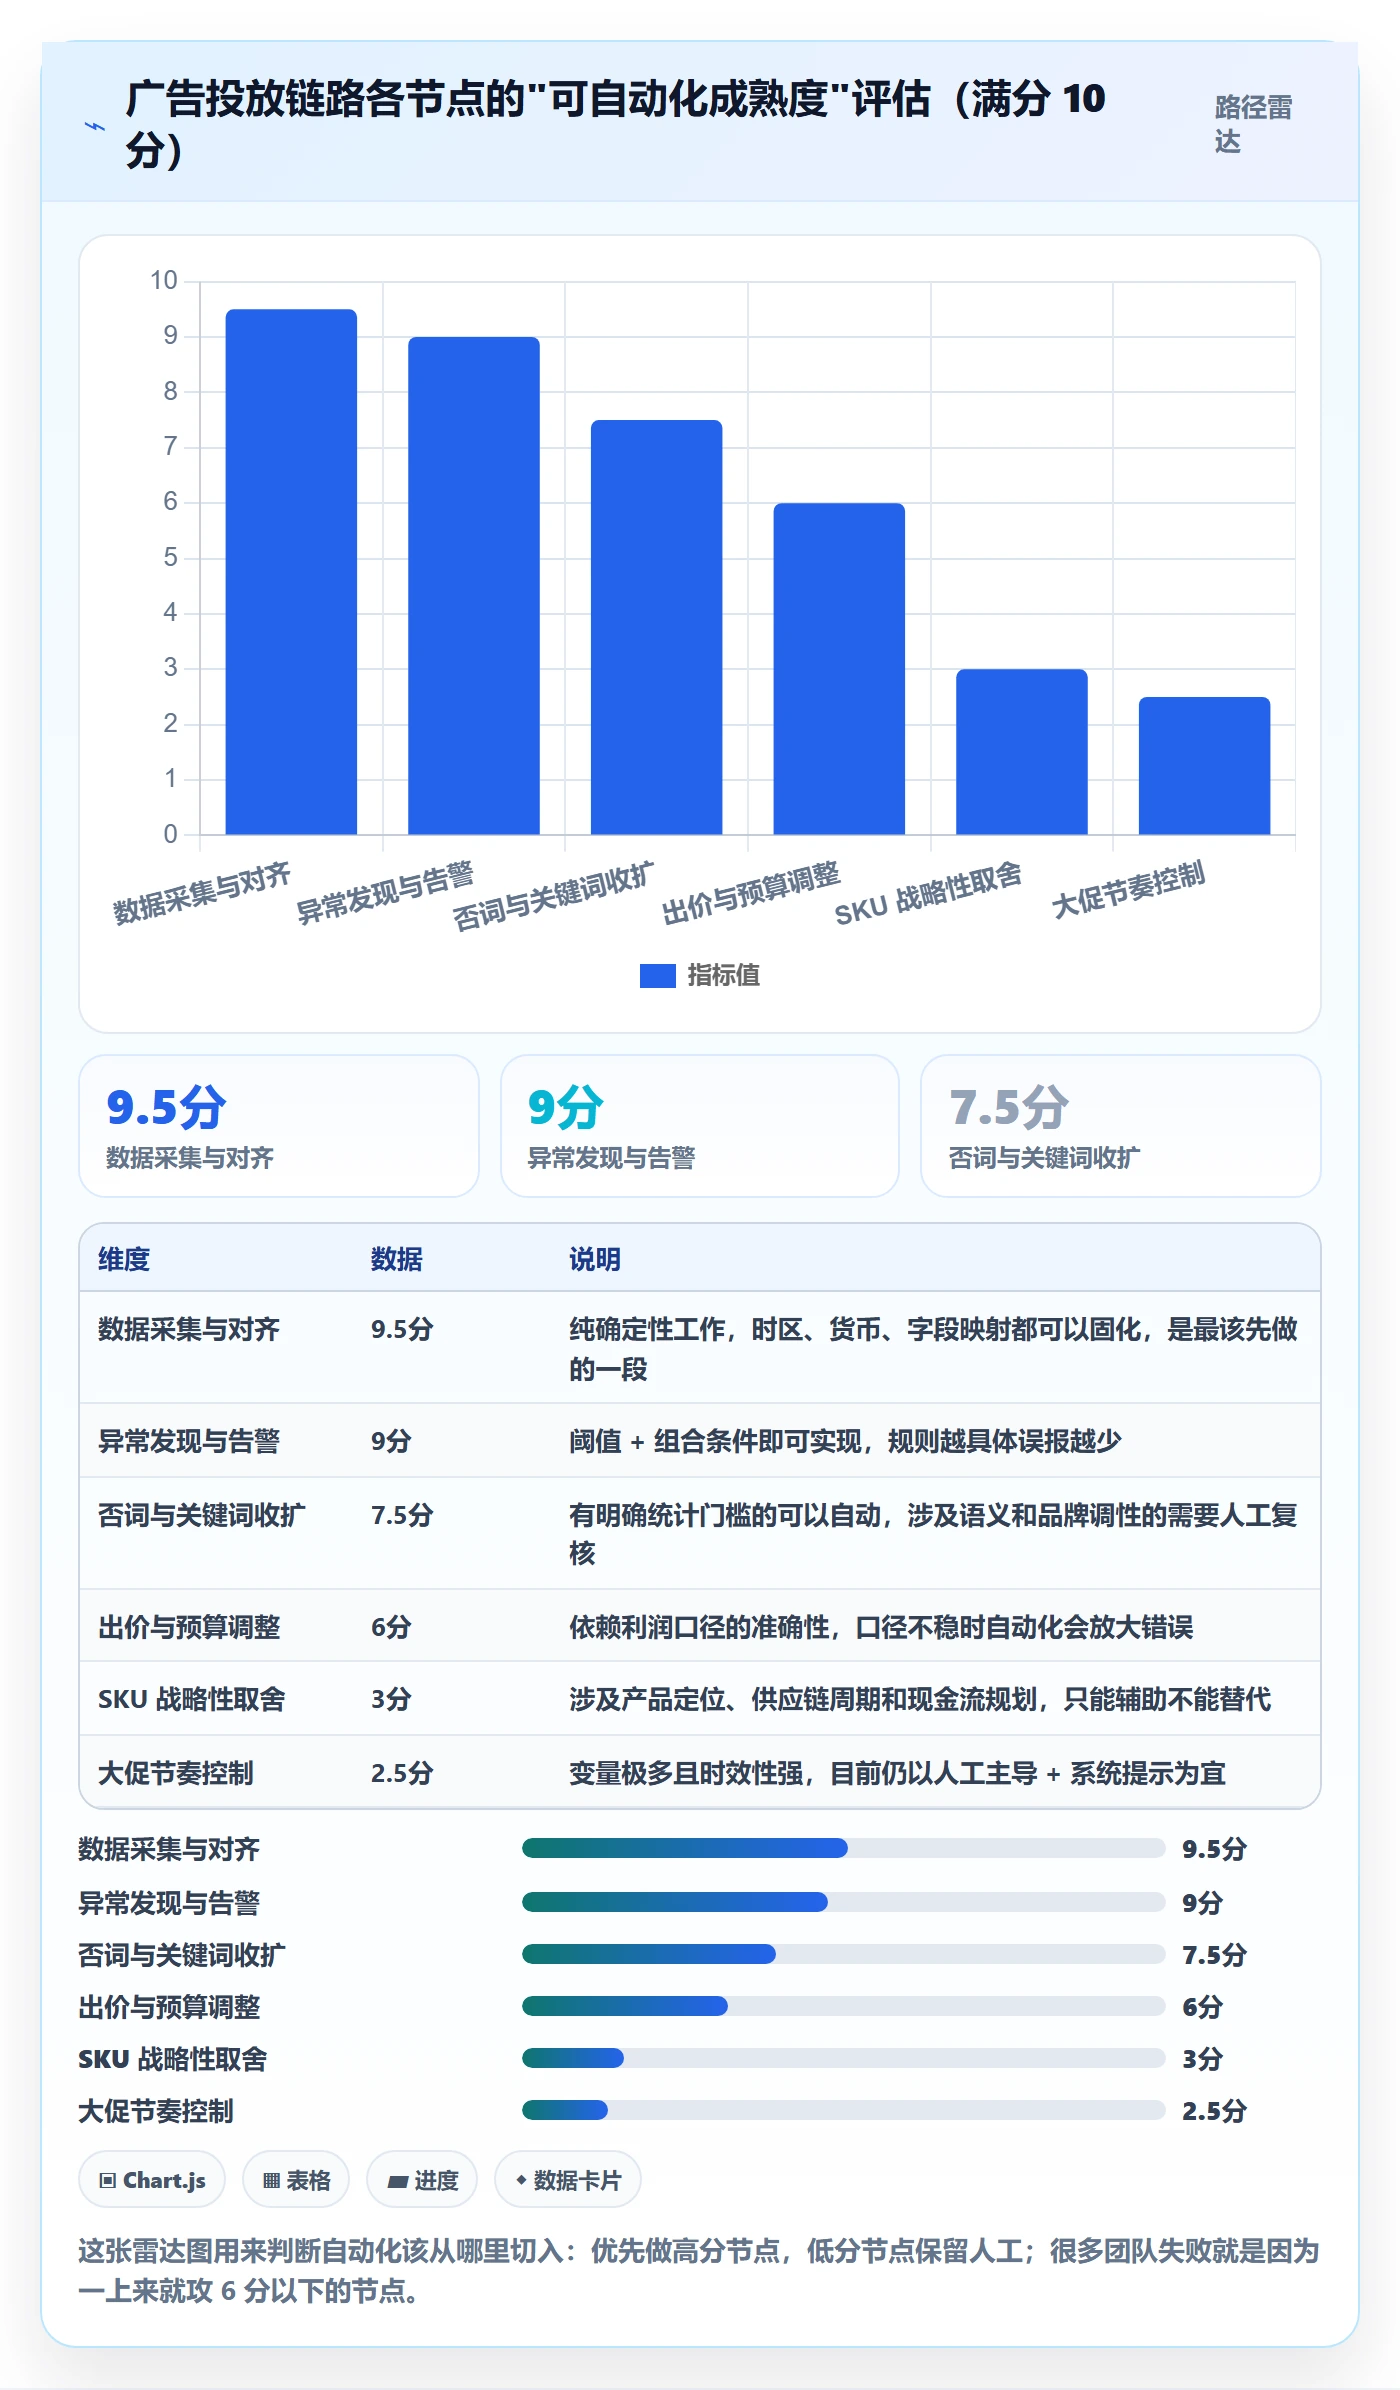Select table cell starting 纯确定性工作
The width and height of the screenshot is (1400, 2390).
pos(934,1348)
